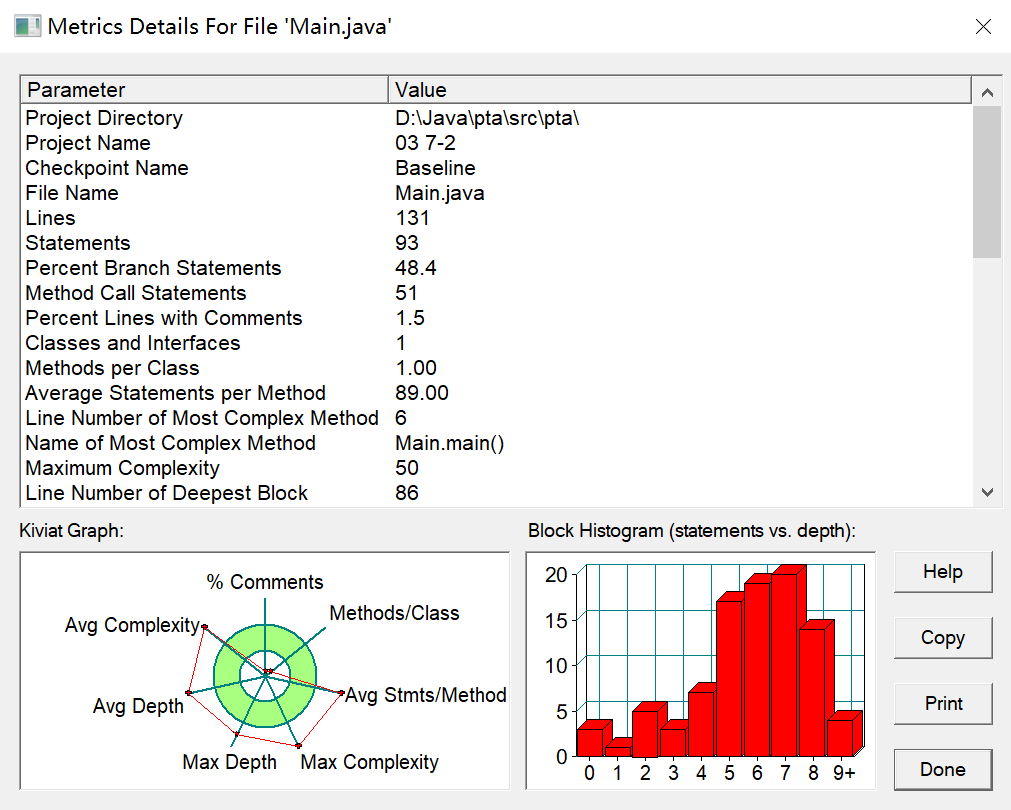Viewport: 1011px width, 810px height.
Task: Select the 'Average Statements per Method' row
Action: (x=496, y=393)
